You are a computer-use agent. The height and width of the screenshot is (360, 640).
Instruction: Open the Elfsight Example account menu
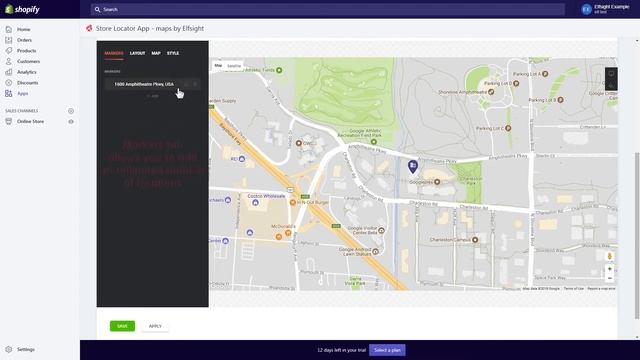tap(605, 9)
